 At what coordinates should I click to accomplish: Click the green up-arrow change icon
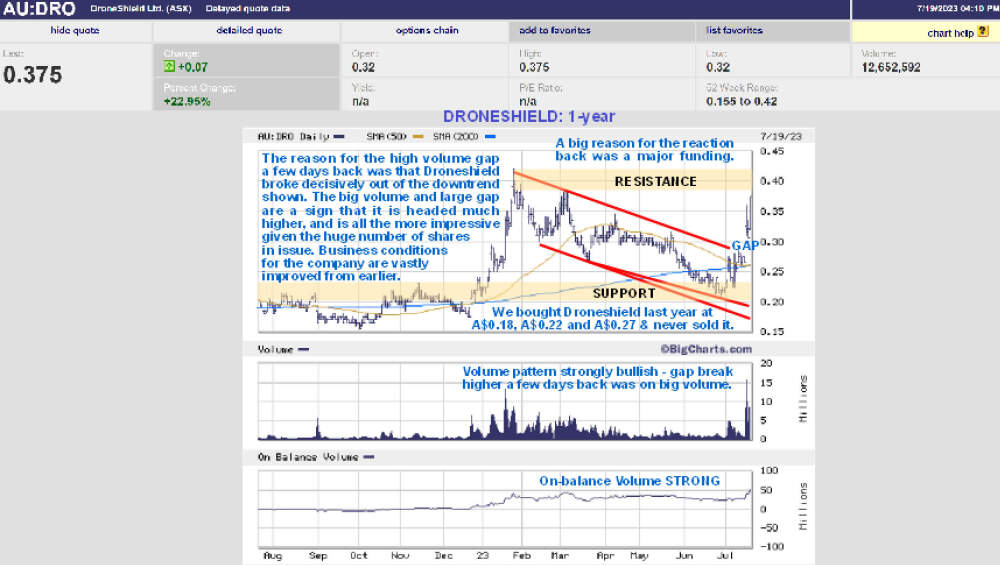tap(169, 66)
